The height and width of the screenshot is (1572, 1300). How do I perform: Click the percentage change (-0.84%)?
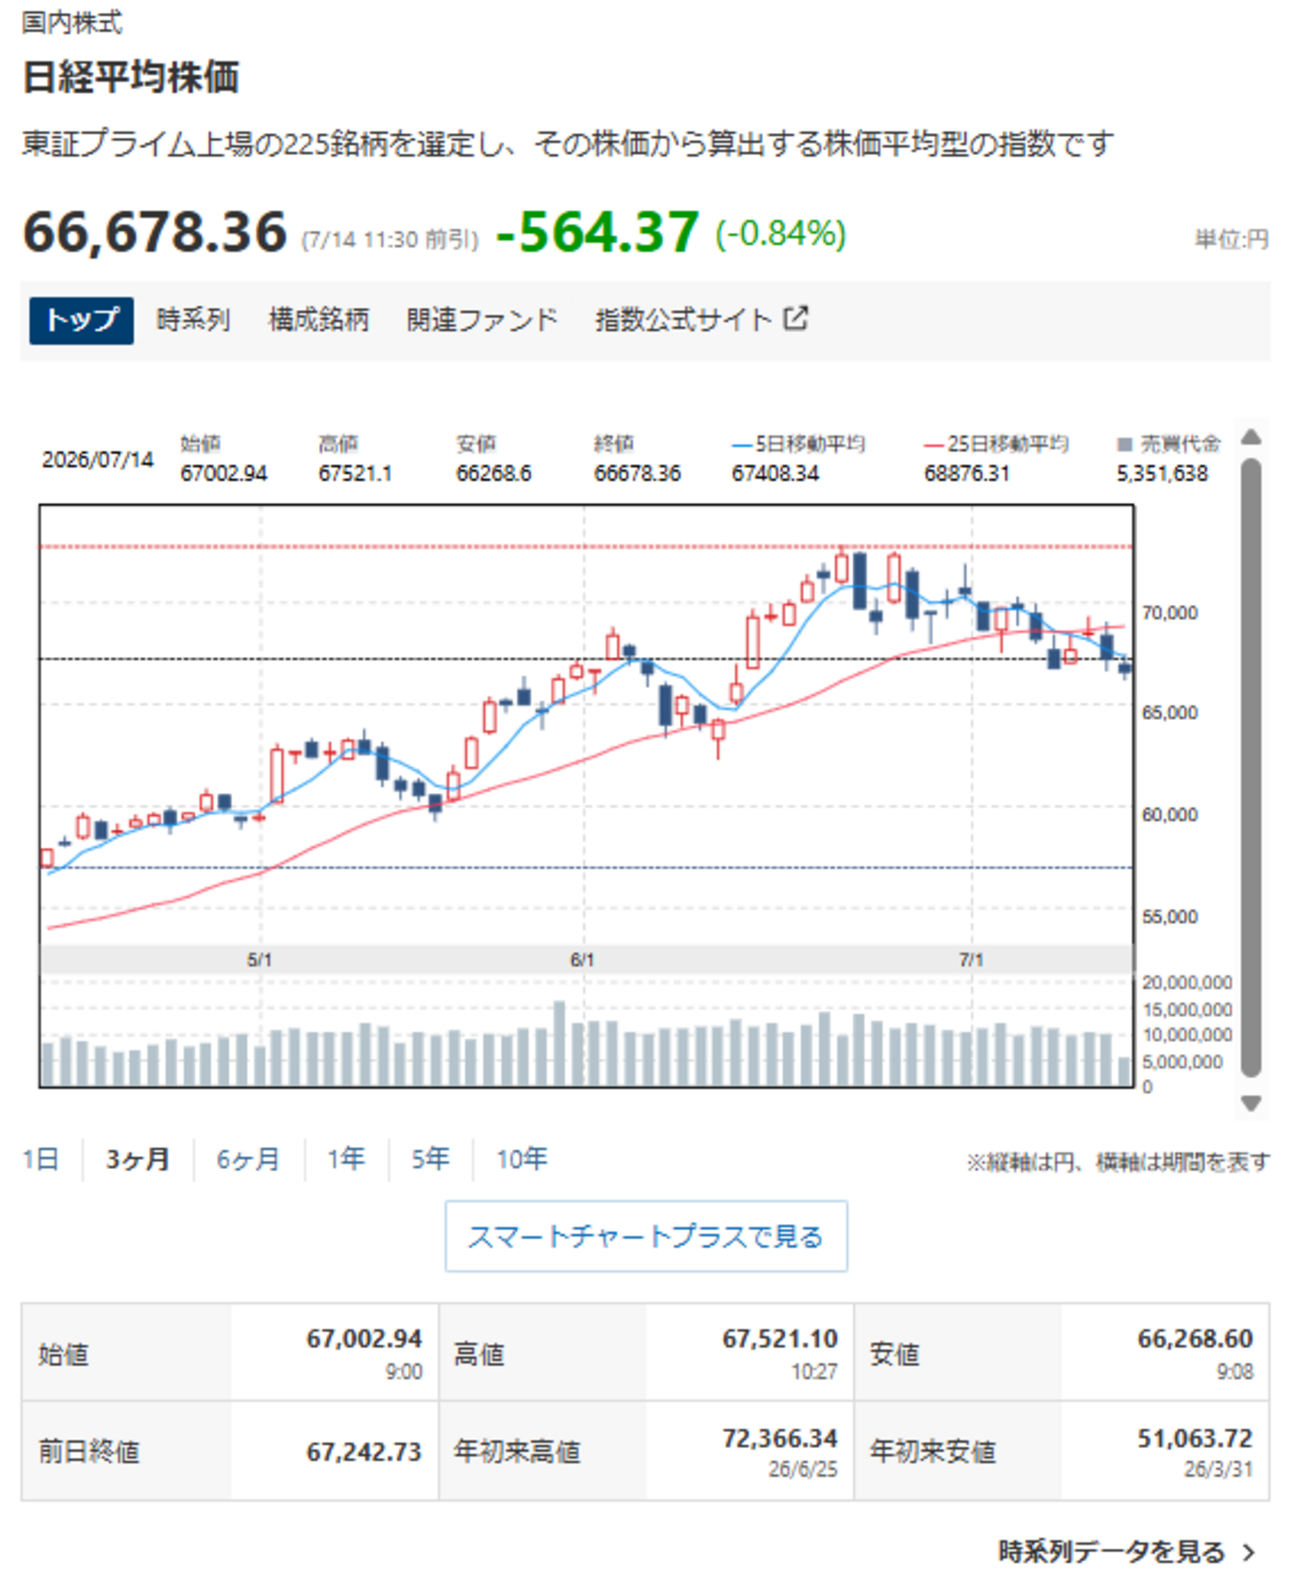coord(780,234)
